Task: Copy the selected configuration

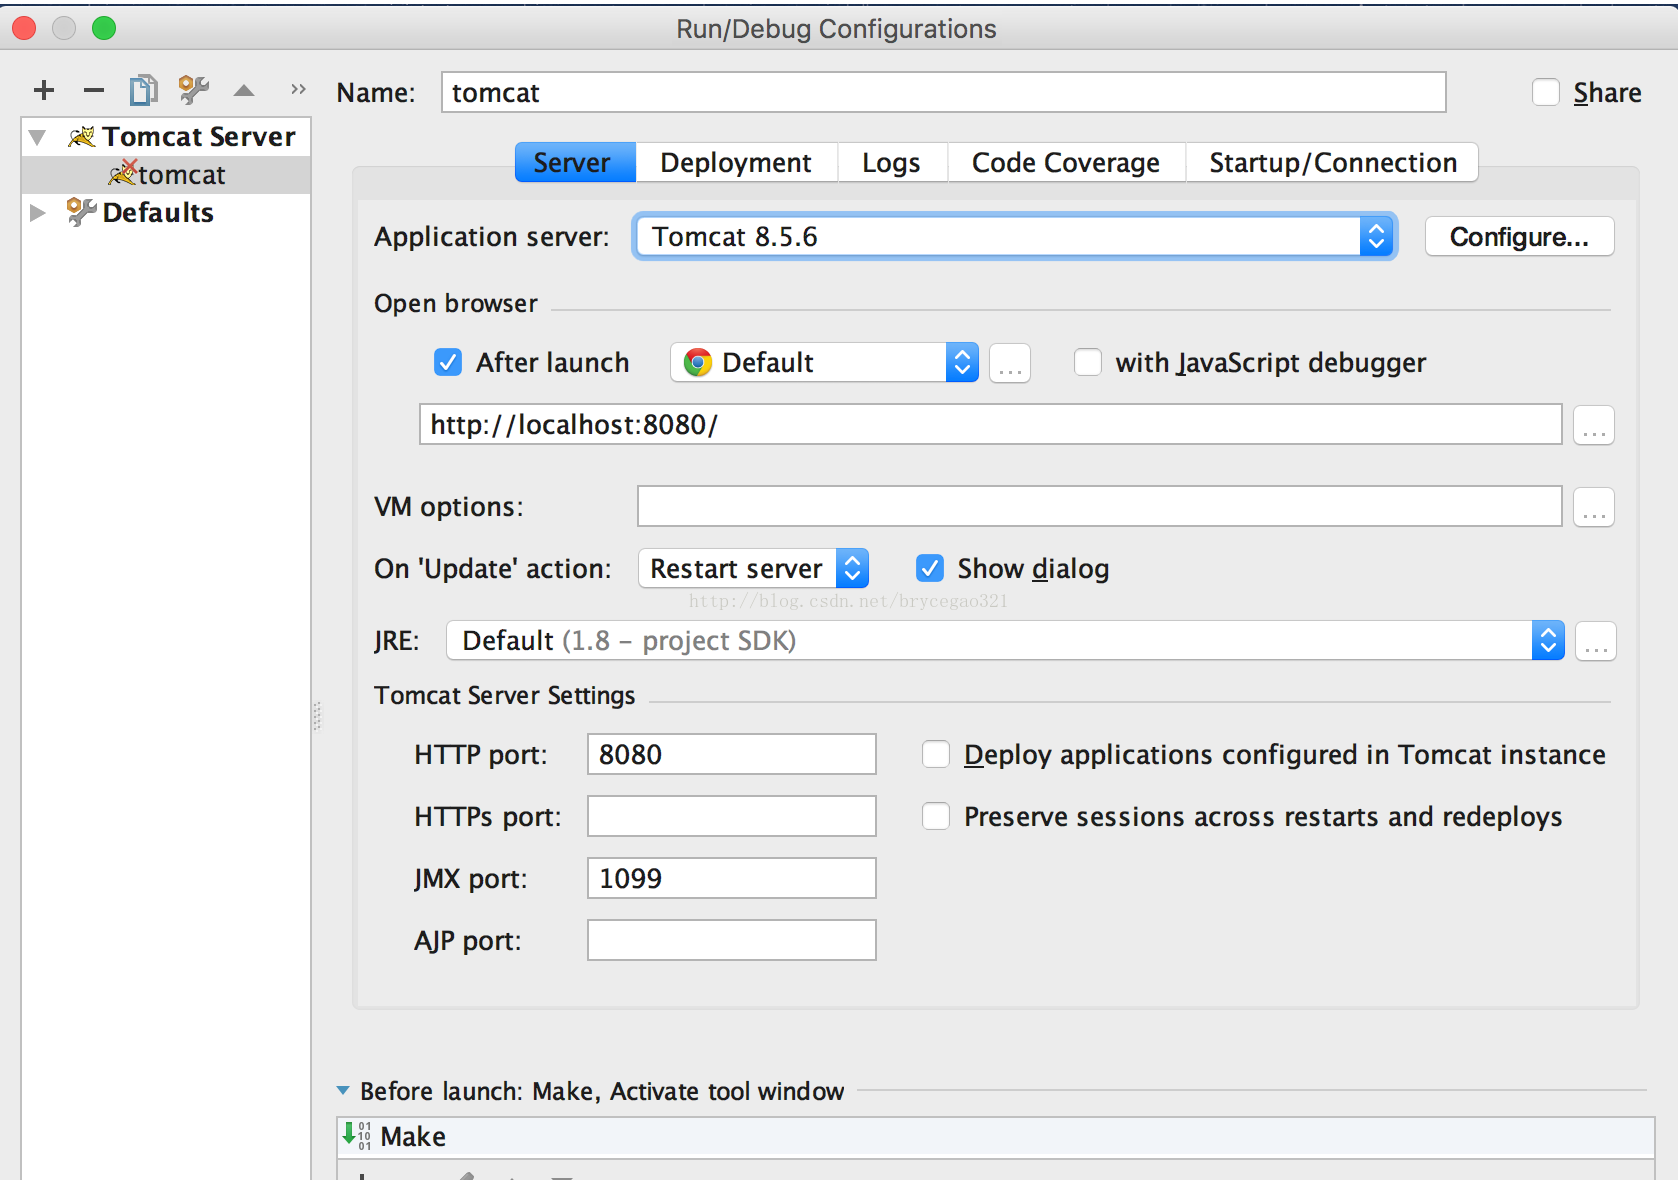Action: (x=144, y=90)
